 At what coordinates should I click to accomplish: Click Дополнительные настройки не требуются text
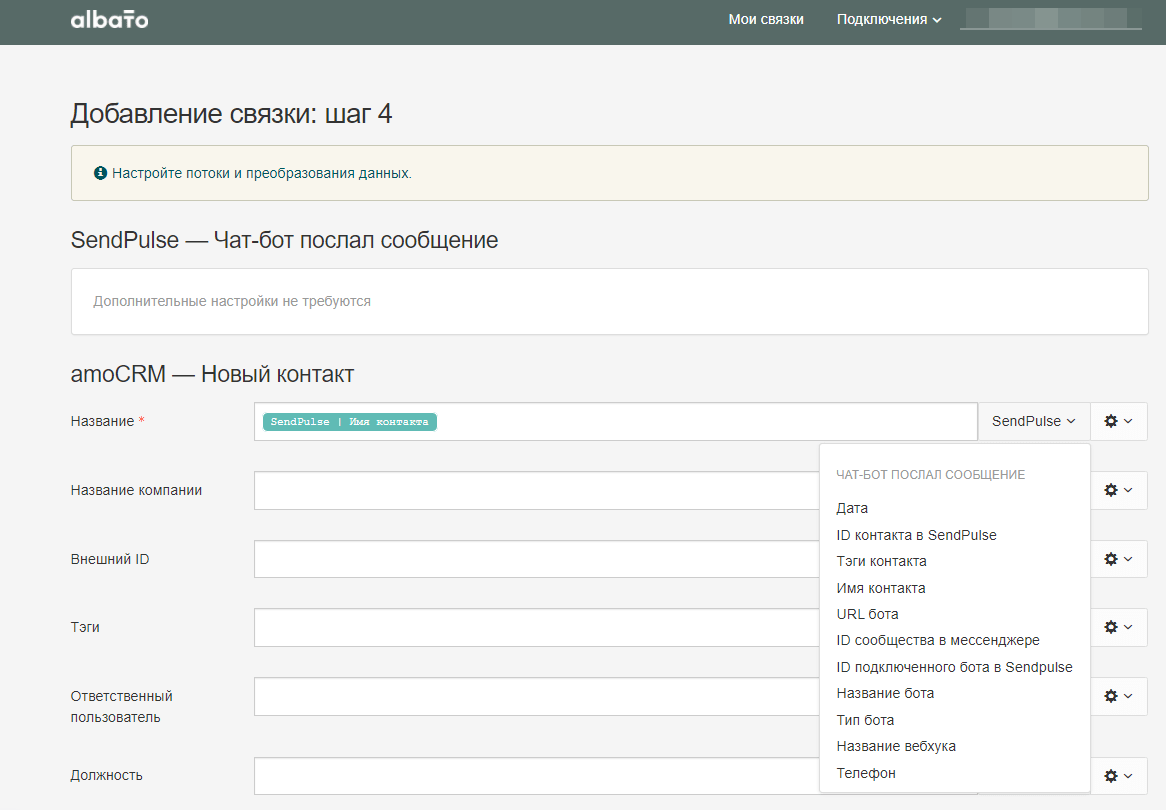coord(232,301)
